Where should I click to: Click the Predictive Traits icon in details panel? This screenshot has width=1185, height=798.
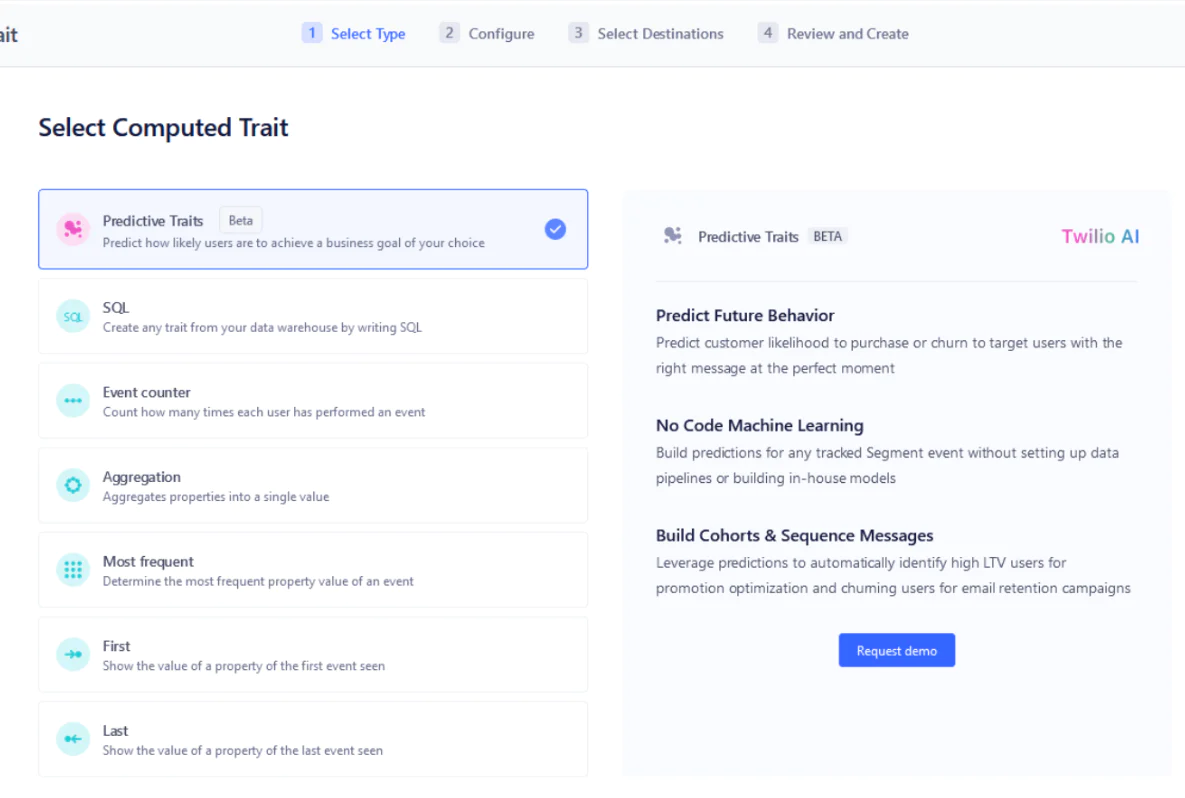[673, 236]
